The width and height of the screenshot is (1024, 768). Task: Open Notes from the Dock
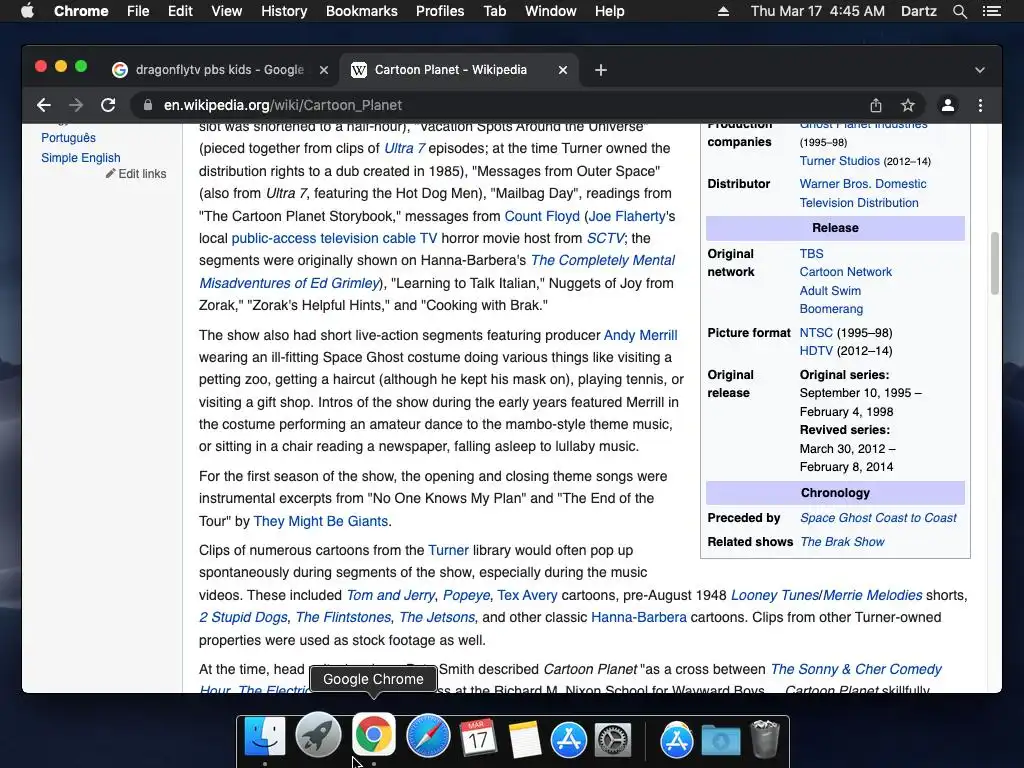coord(524,738)
